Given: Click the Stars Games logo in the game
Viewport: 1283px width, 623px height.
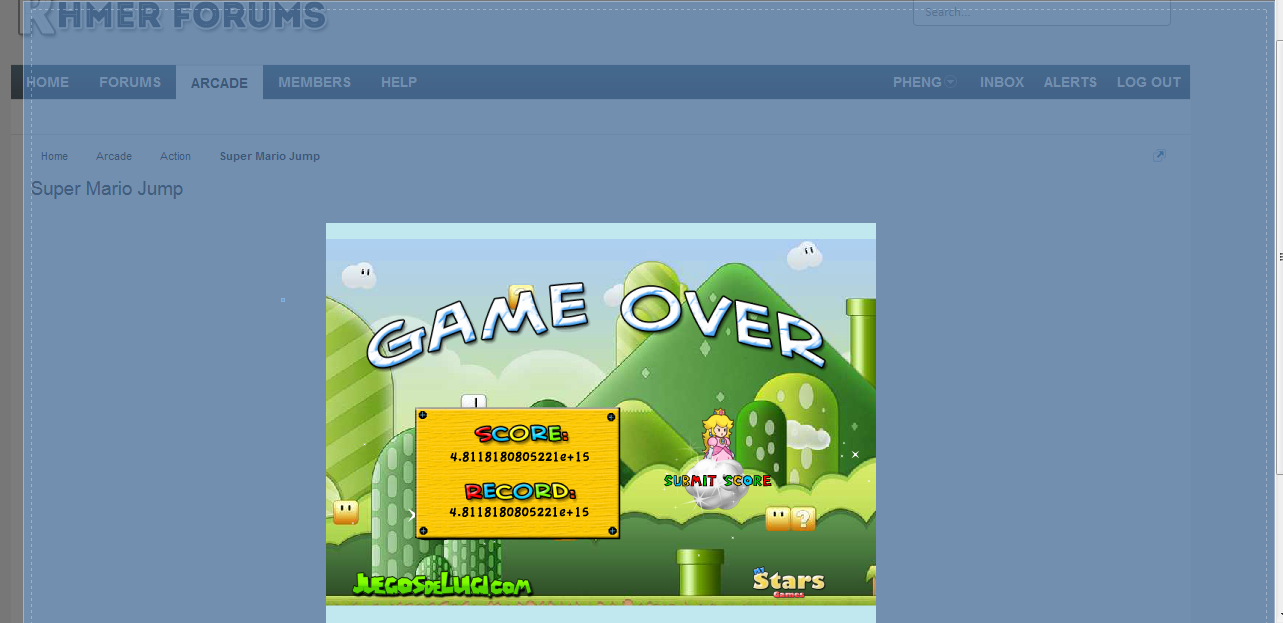Looking at the screenshot, I should tap(789, 581).
